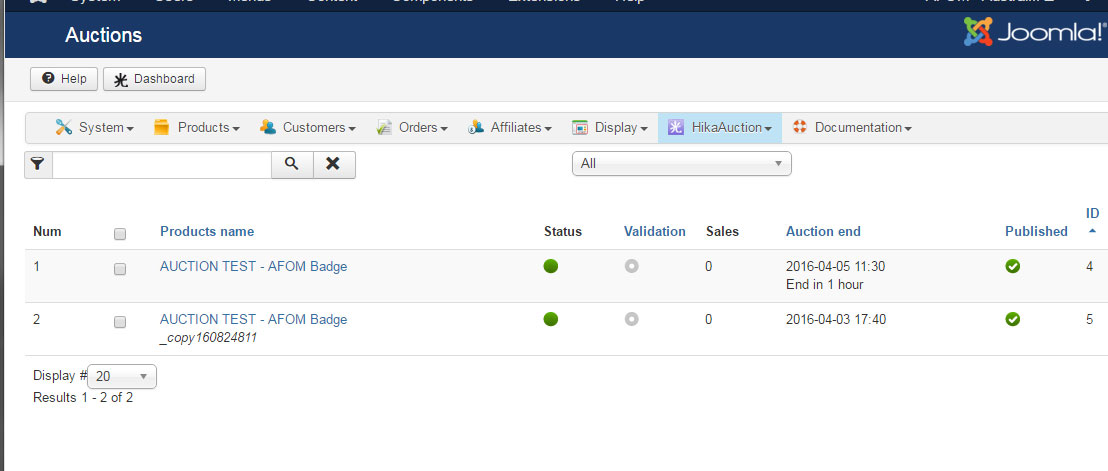Sort by Published column

(x=1036, y=232)
